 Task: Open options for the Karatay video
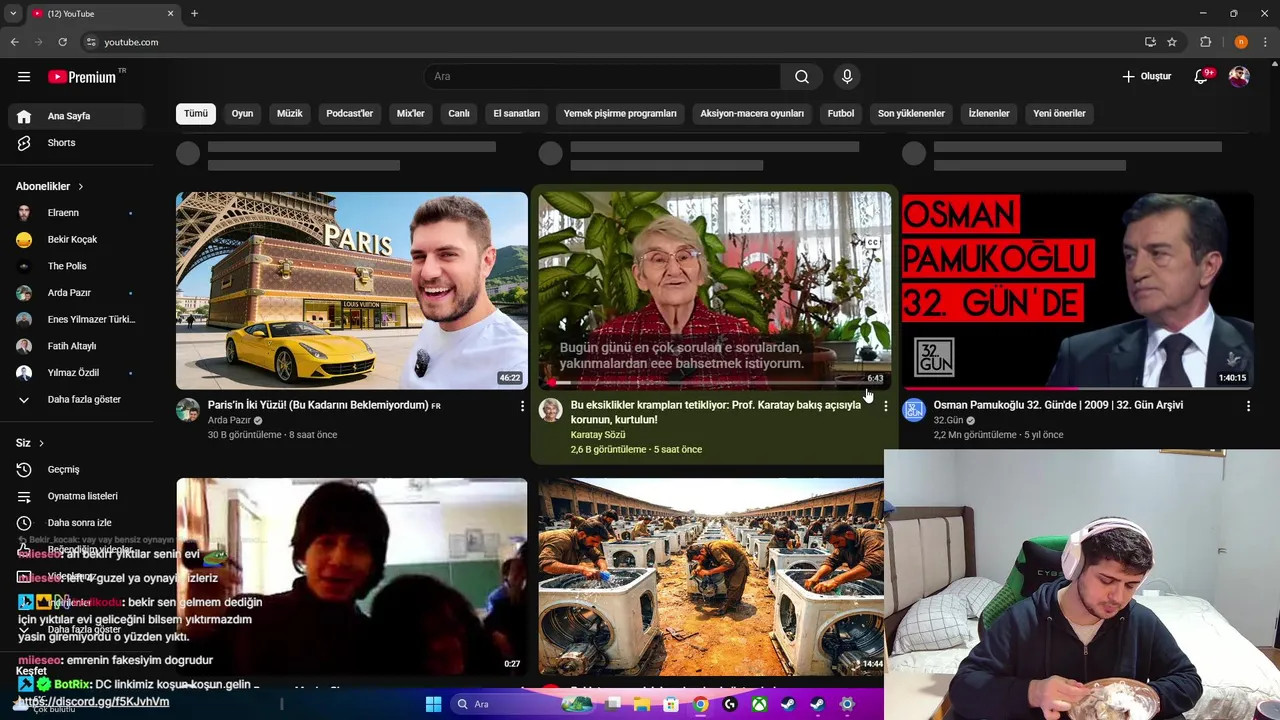click(x=885, y=406)
